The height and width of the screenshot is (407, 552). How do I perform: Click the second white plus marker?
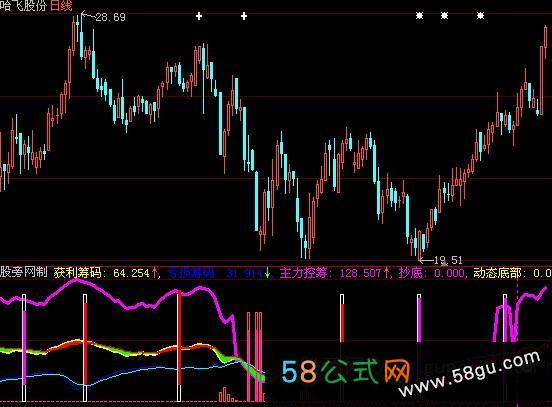[244, 16]
